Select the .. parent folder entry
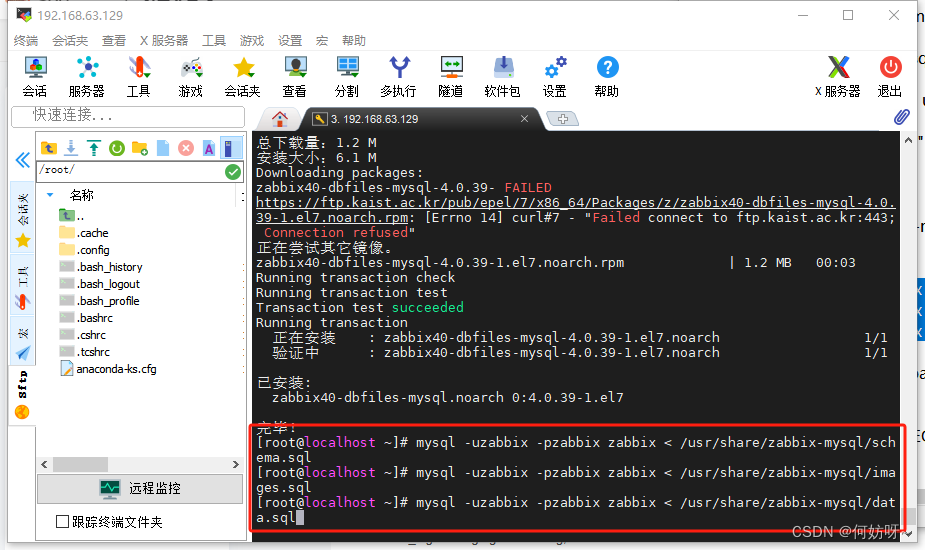 72,216
